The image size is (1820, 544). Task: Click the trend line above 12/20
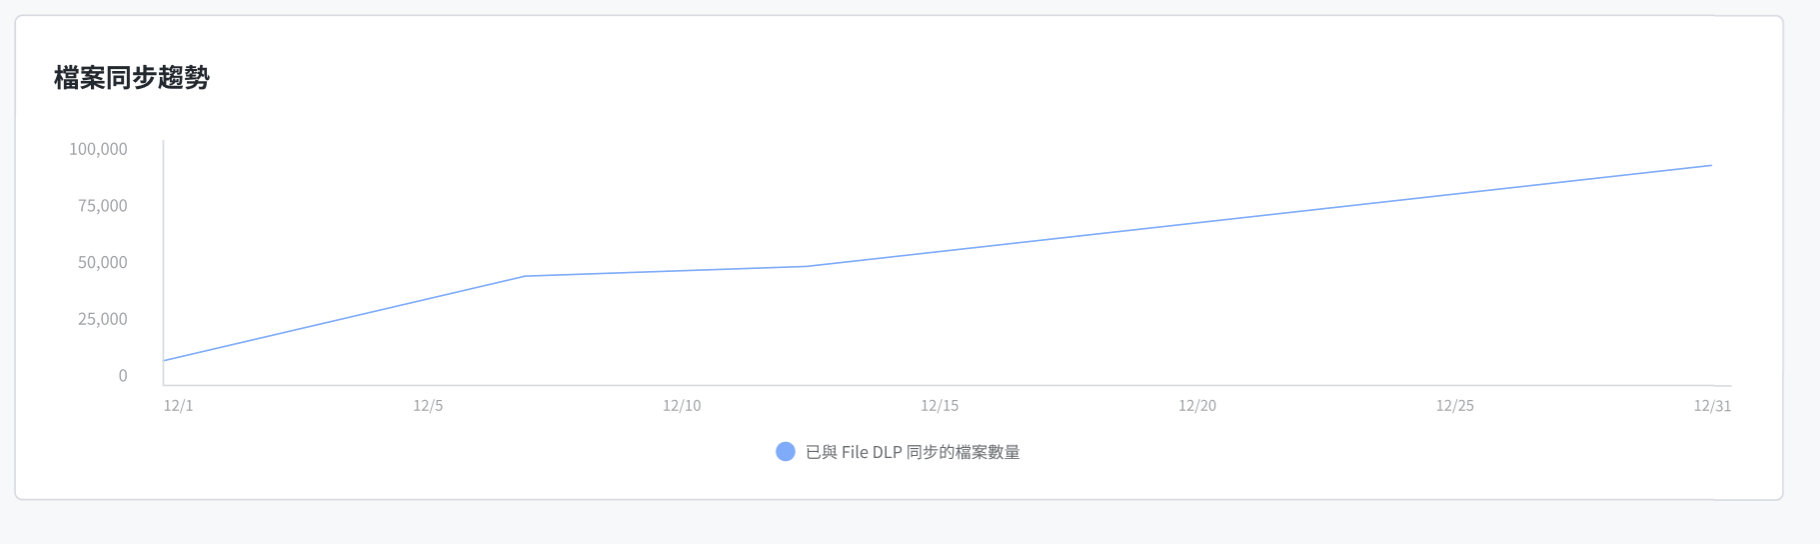coord(1197,223)
